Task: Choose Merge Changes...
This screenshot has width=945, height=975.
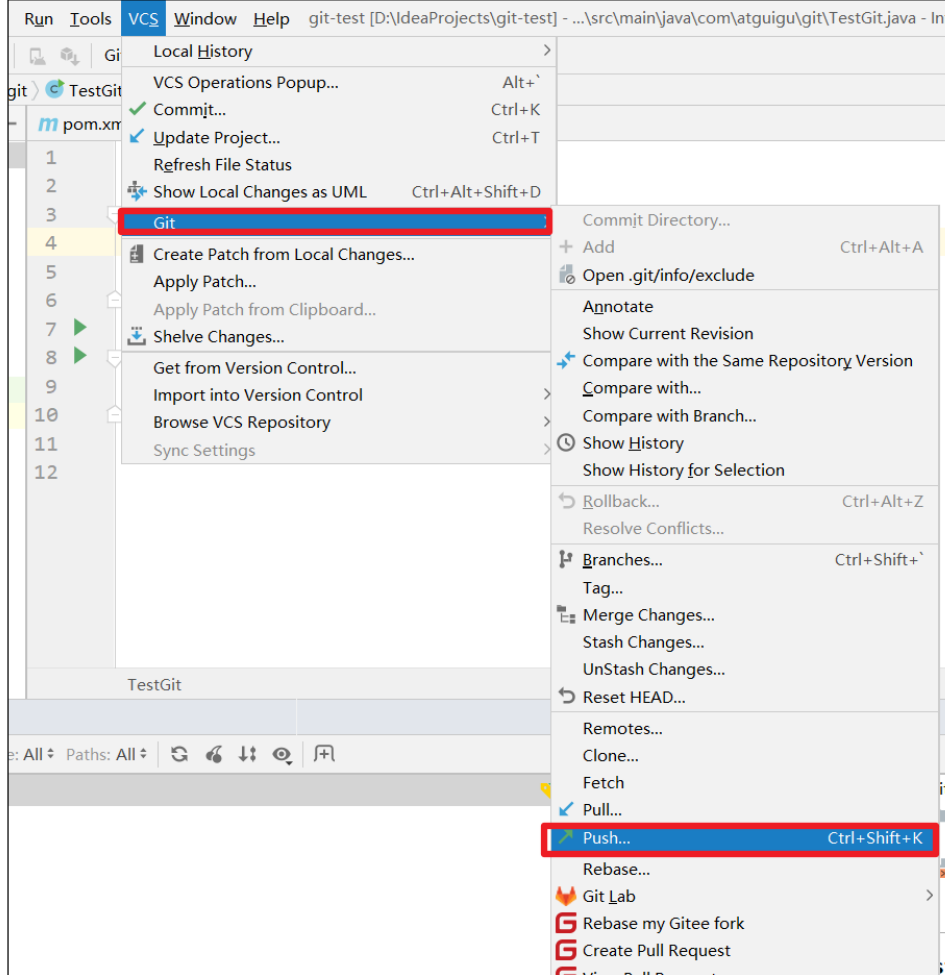Action: pos(745,615)
